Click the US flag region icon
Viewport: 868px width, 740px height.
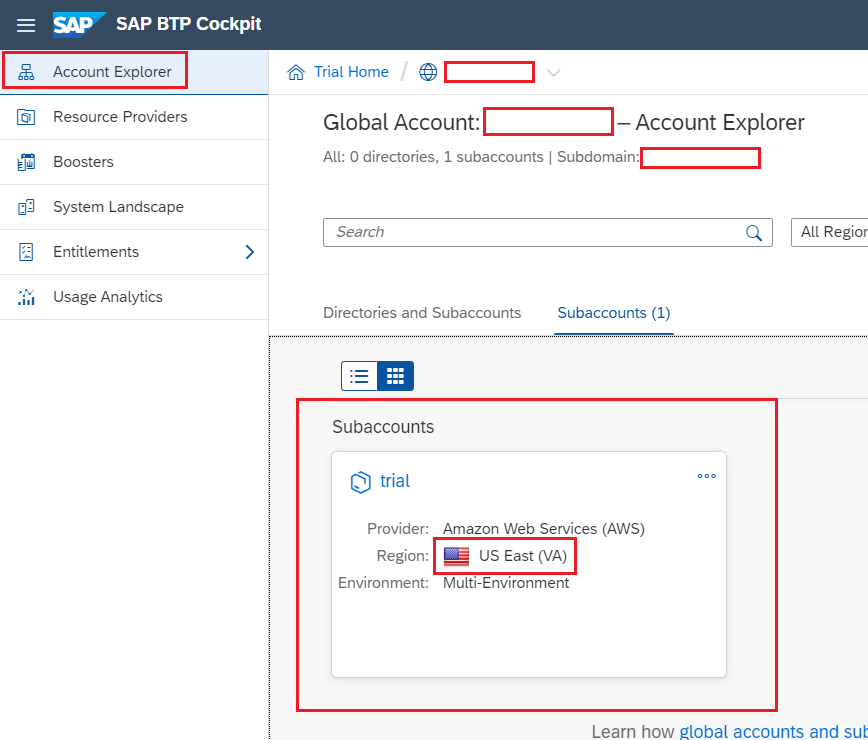coord(456,556)
